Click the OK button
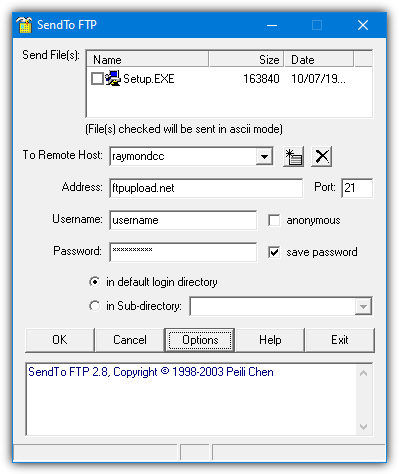 (x=60, y=340)
